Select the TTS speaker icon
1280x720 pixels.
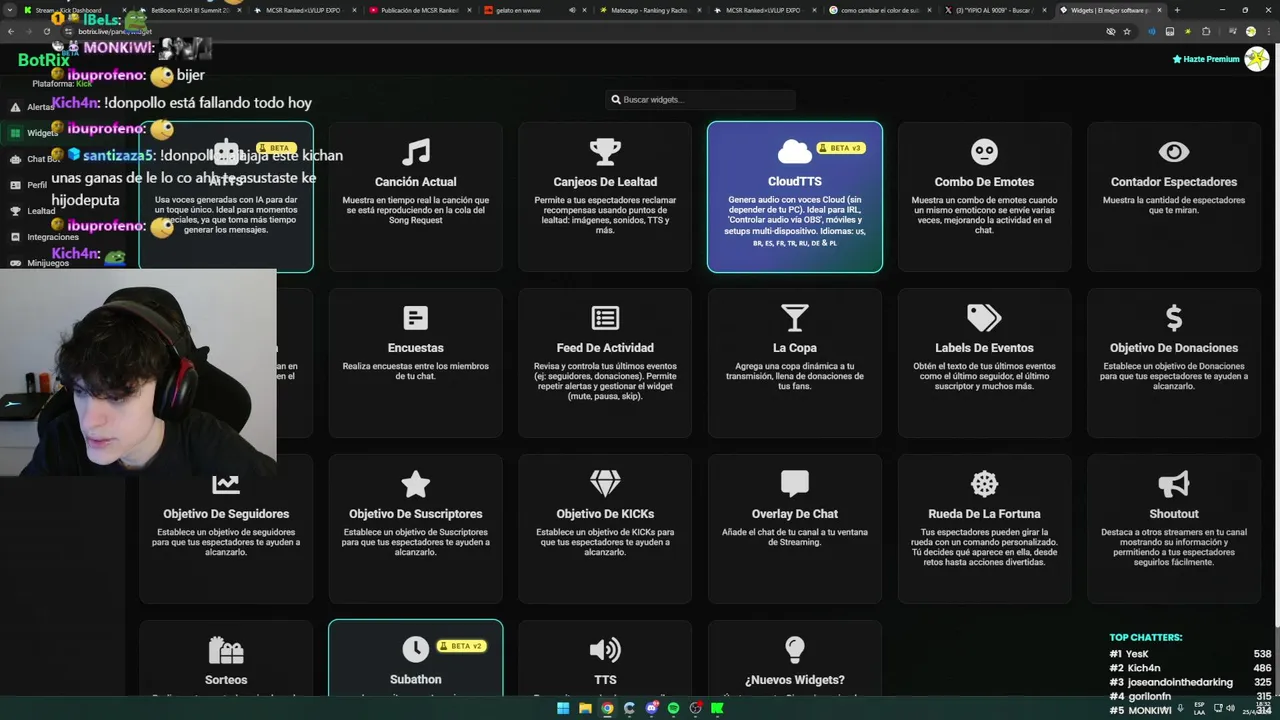click(605, 650)
